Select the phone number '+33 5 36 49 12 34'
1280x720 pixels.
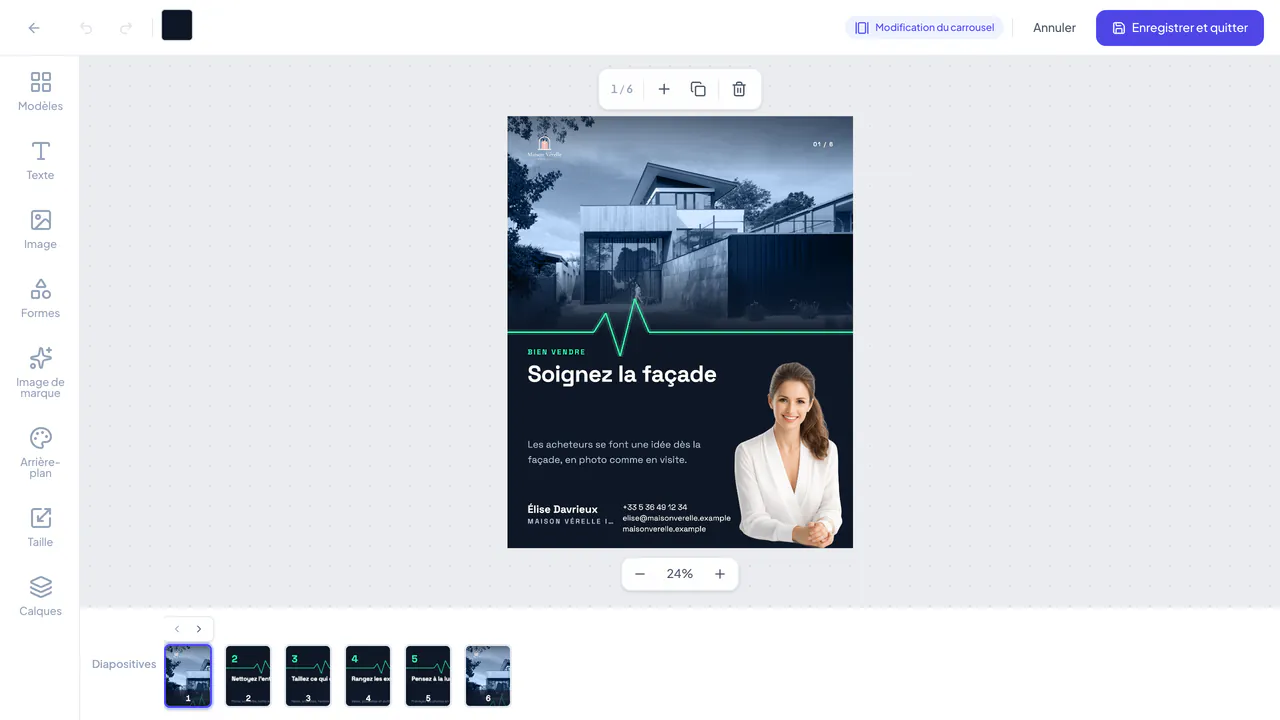point(655,507)
